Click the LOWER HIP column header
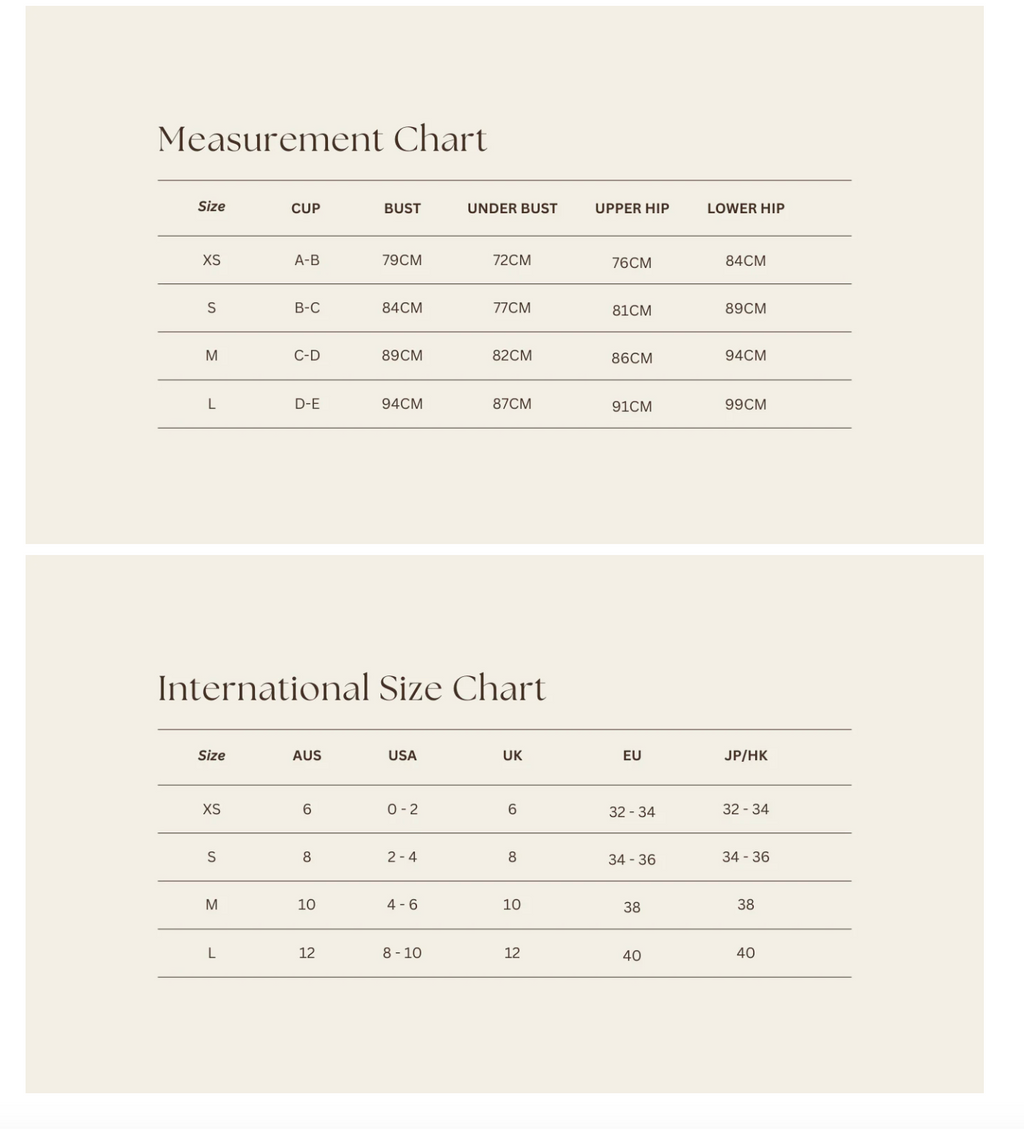Screen dimensions: 1024x1129 [x=746, y=208]
